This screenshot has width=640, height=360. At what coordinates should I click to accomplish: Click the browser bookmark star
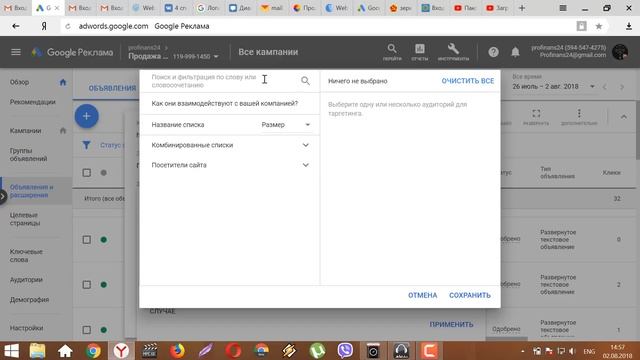point(599,26)
